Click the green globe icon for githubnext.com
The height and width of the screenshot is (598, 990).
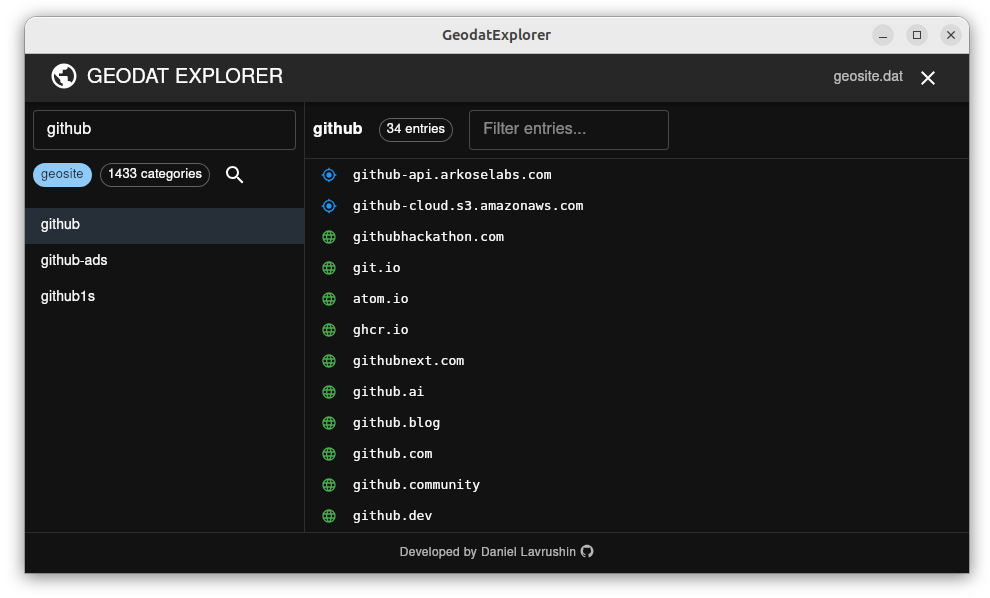pos(329,361)
